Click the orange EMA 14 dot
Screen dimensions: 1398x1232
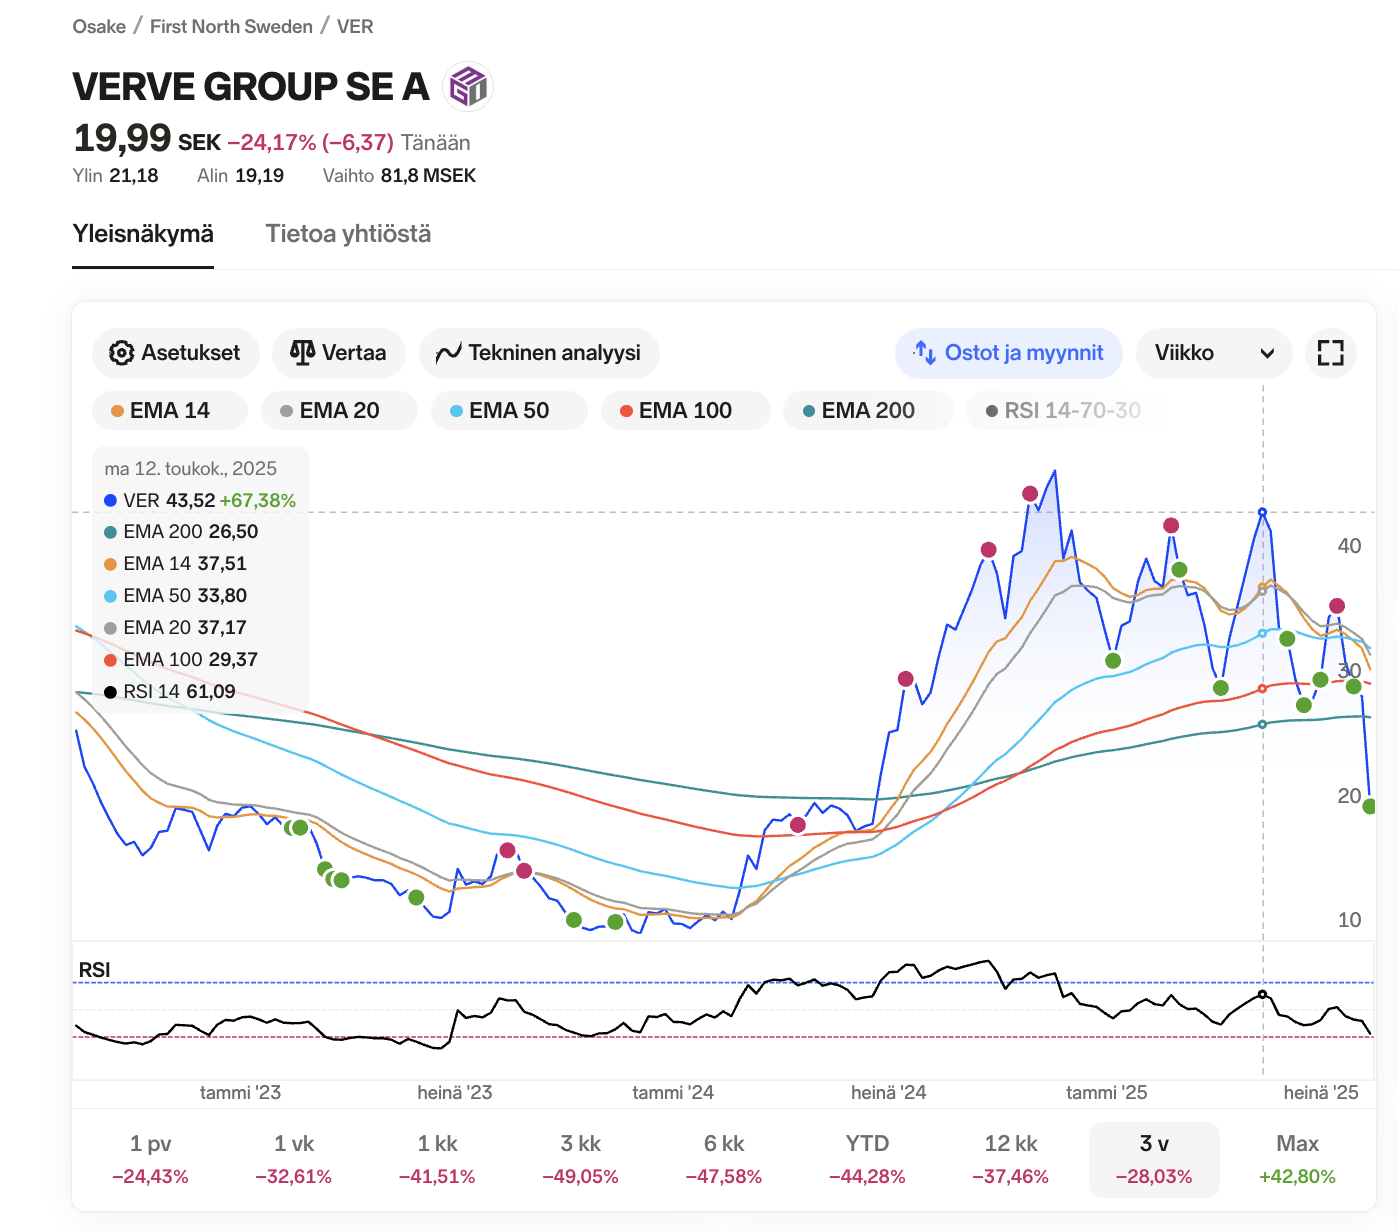click(x=117, y=411)
